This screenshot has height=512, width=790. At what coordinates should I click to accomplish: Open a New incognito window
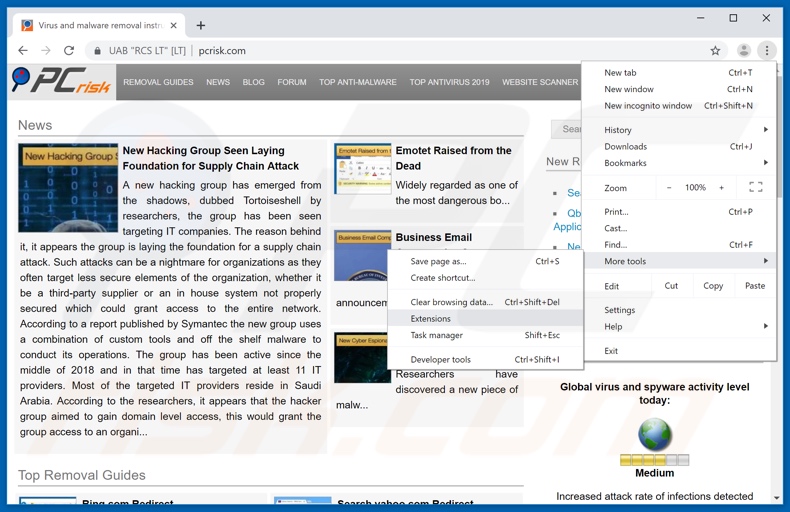pyautogui.click(x=678, y=106)
